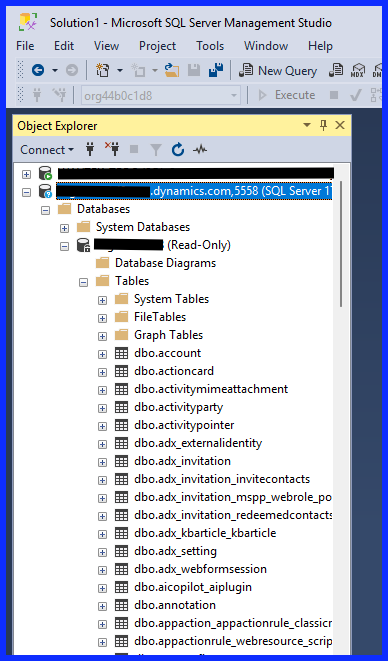Expand the dbo.aicopilot_aiplugin table node
The width and height of the screenshot is (388, 661).
click(102, 588)
